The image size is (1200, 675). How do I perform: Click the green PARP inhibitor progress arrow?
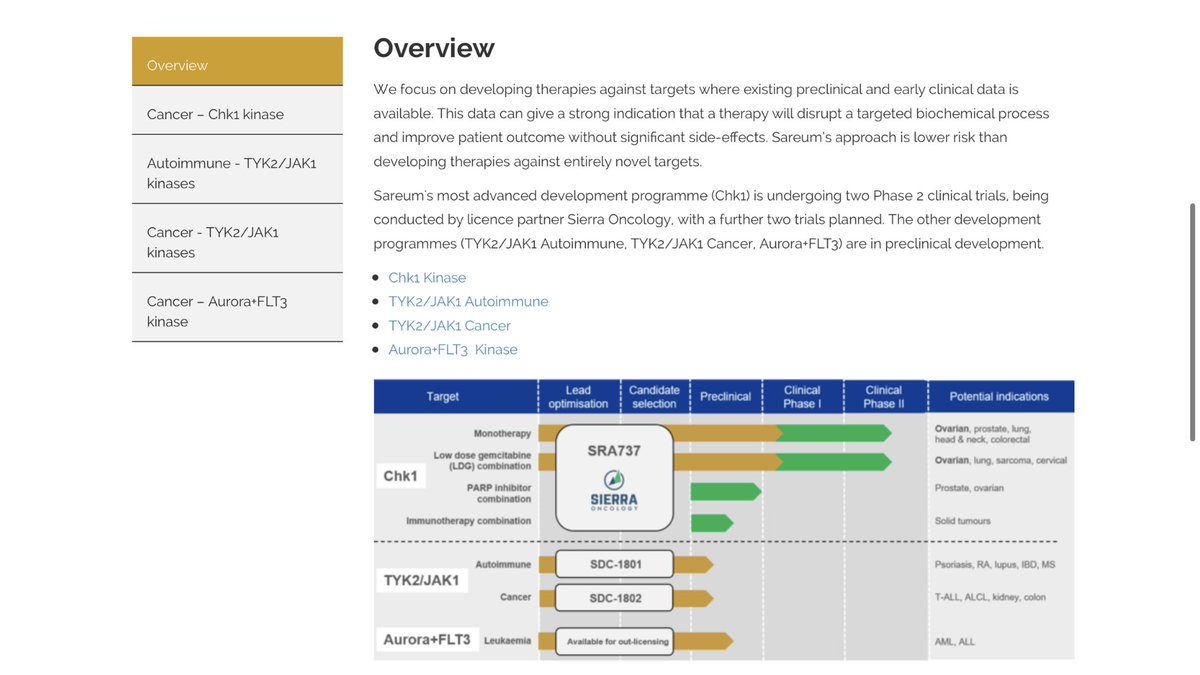tap(726, 491)
